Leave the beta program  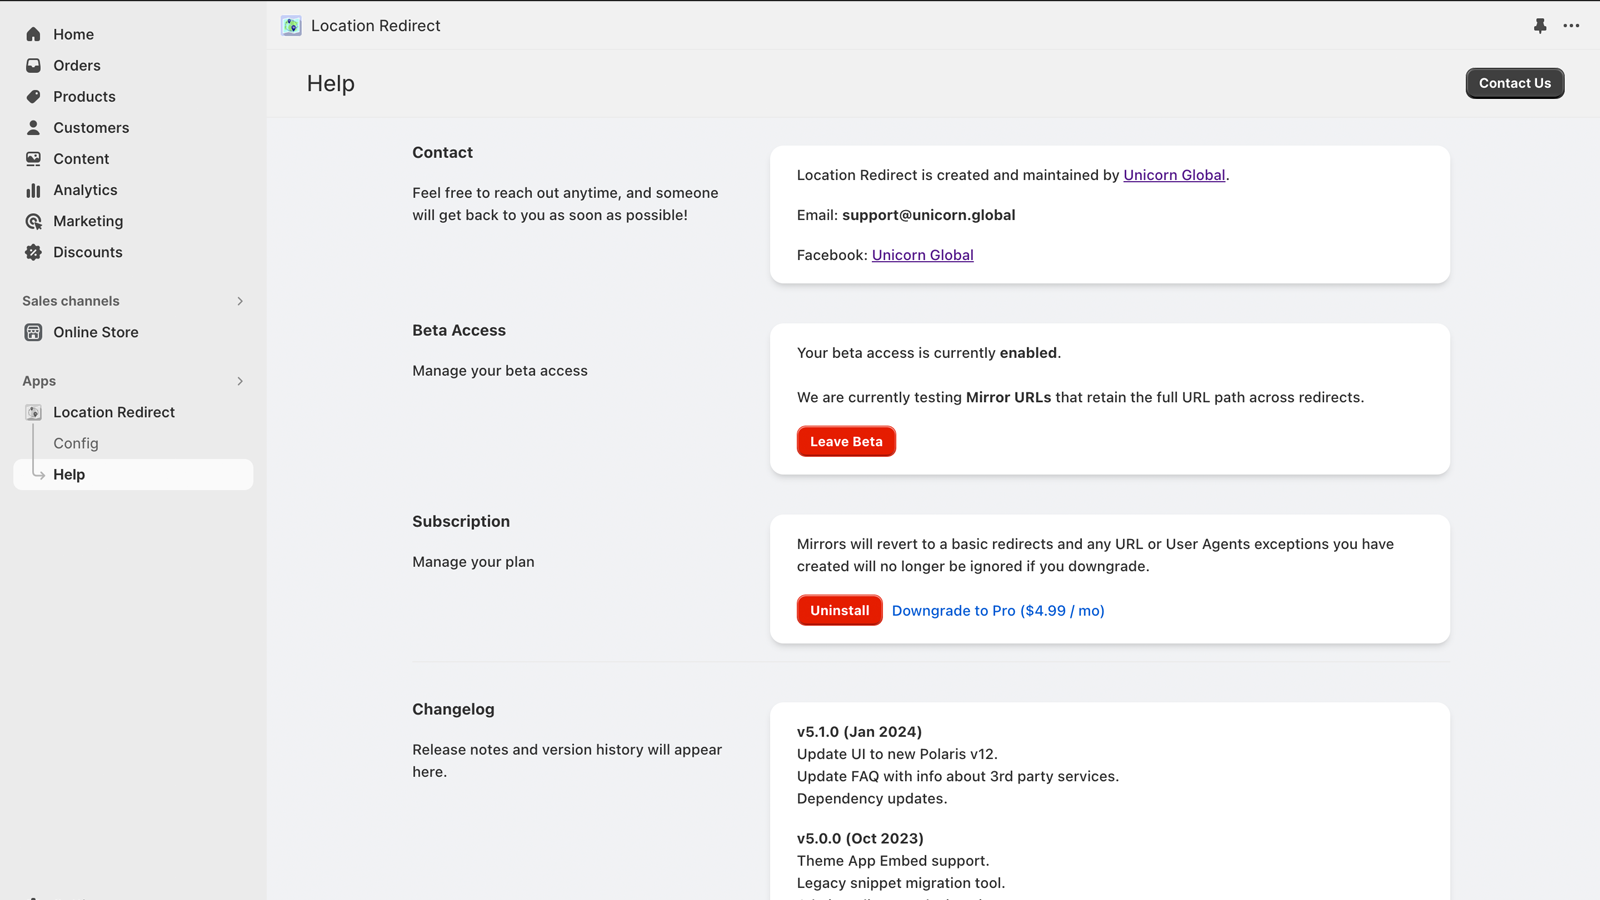coord(846,441)
